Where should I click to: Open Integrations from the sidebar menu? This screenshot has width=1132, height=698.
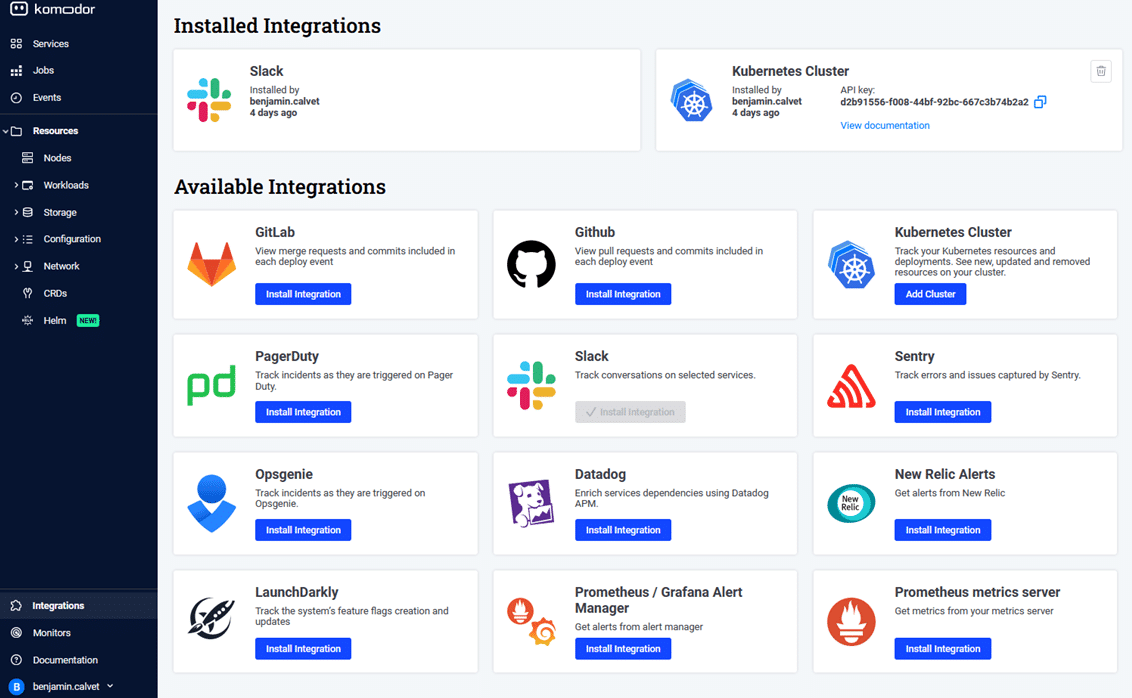coord(57,605)
